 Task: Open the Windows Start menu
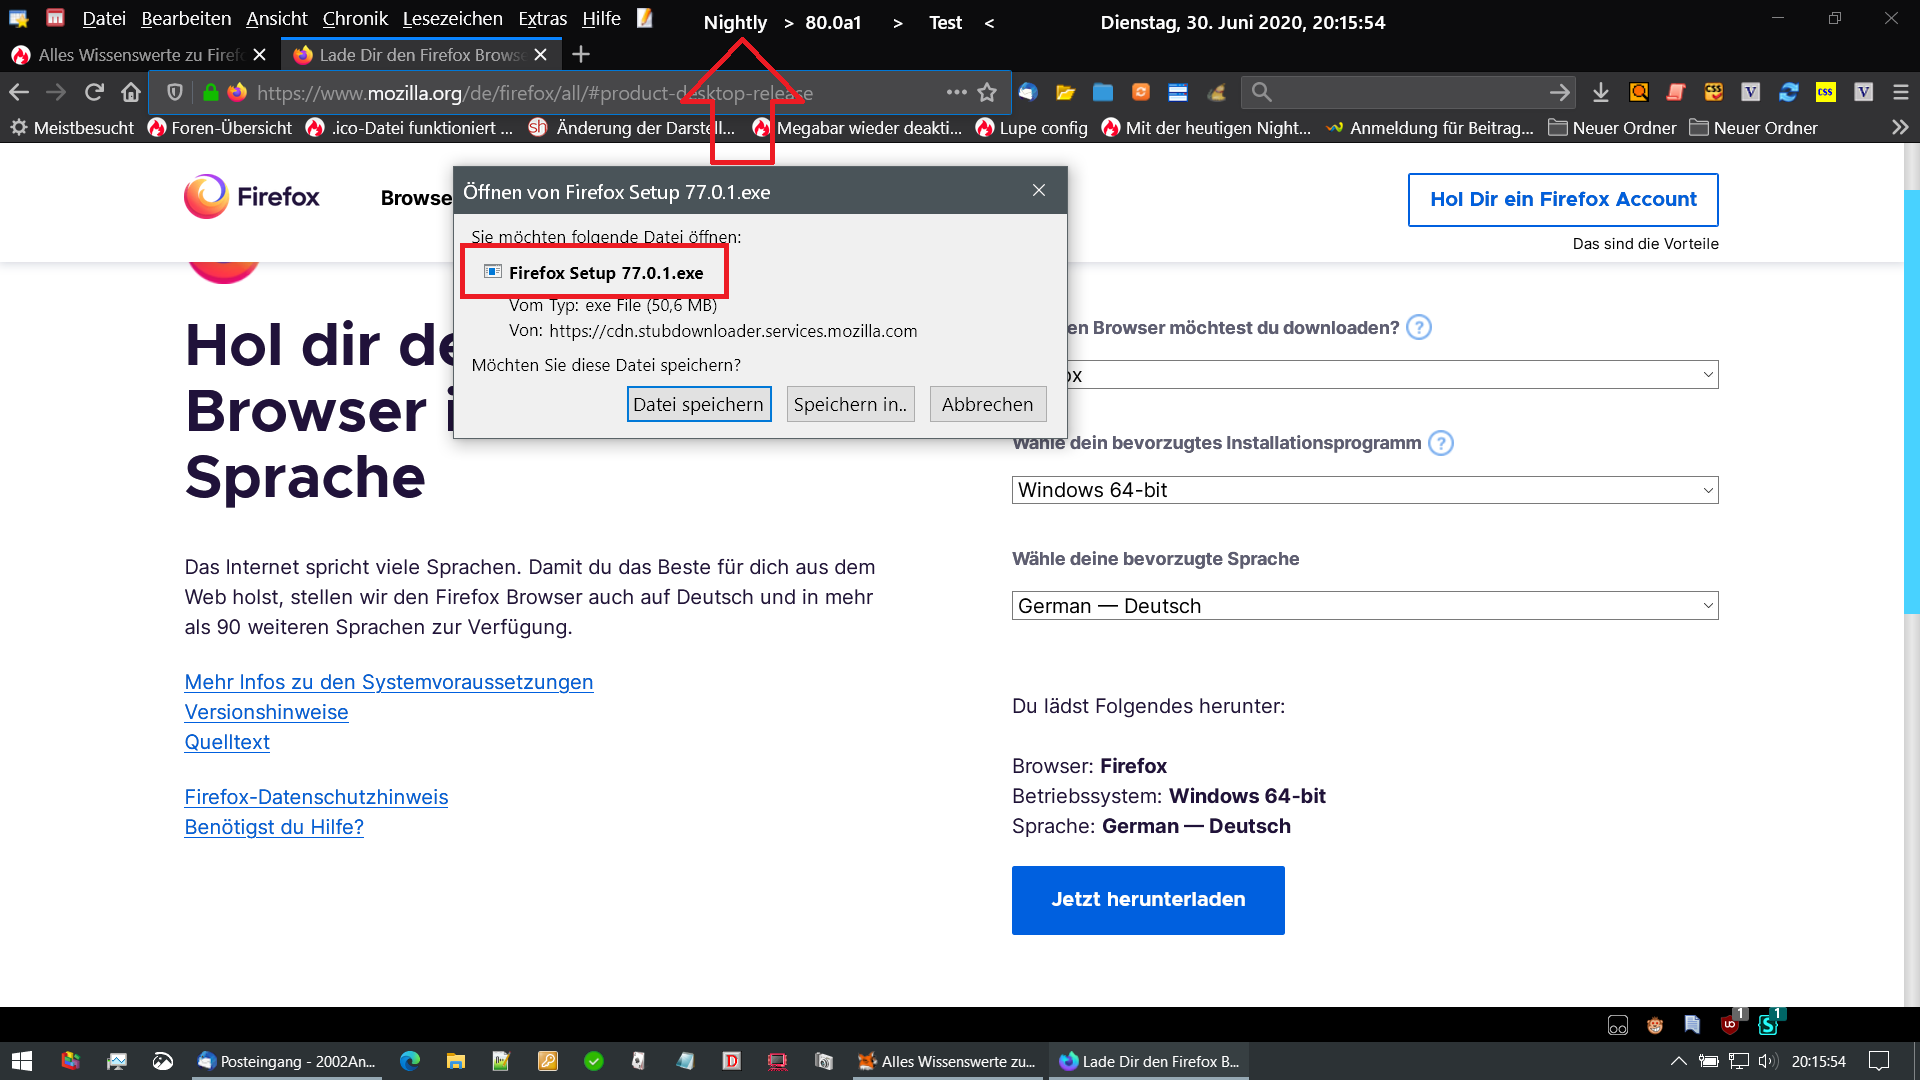(22, 1061)
